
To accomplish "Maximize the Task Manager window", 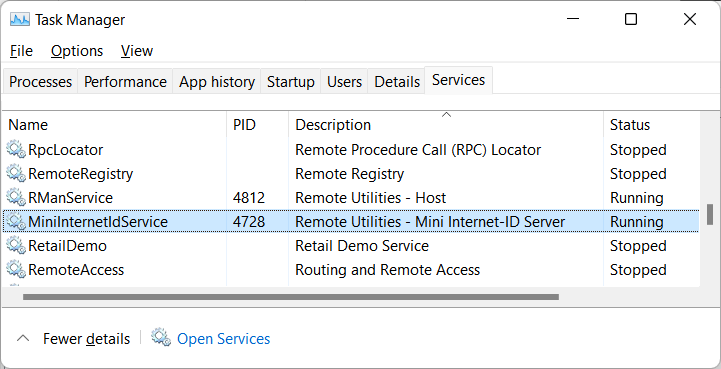I will (x=631, y=19).
